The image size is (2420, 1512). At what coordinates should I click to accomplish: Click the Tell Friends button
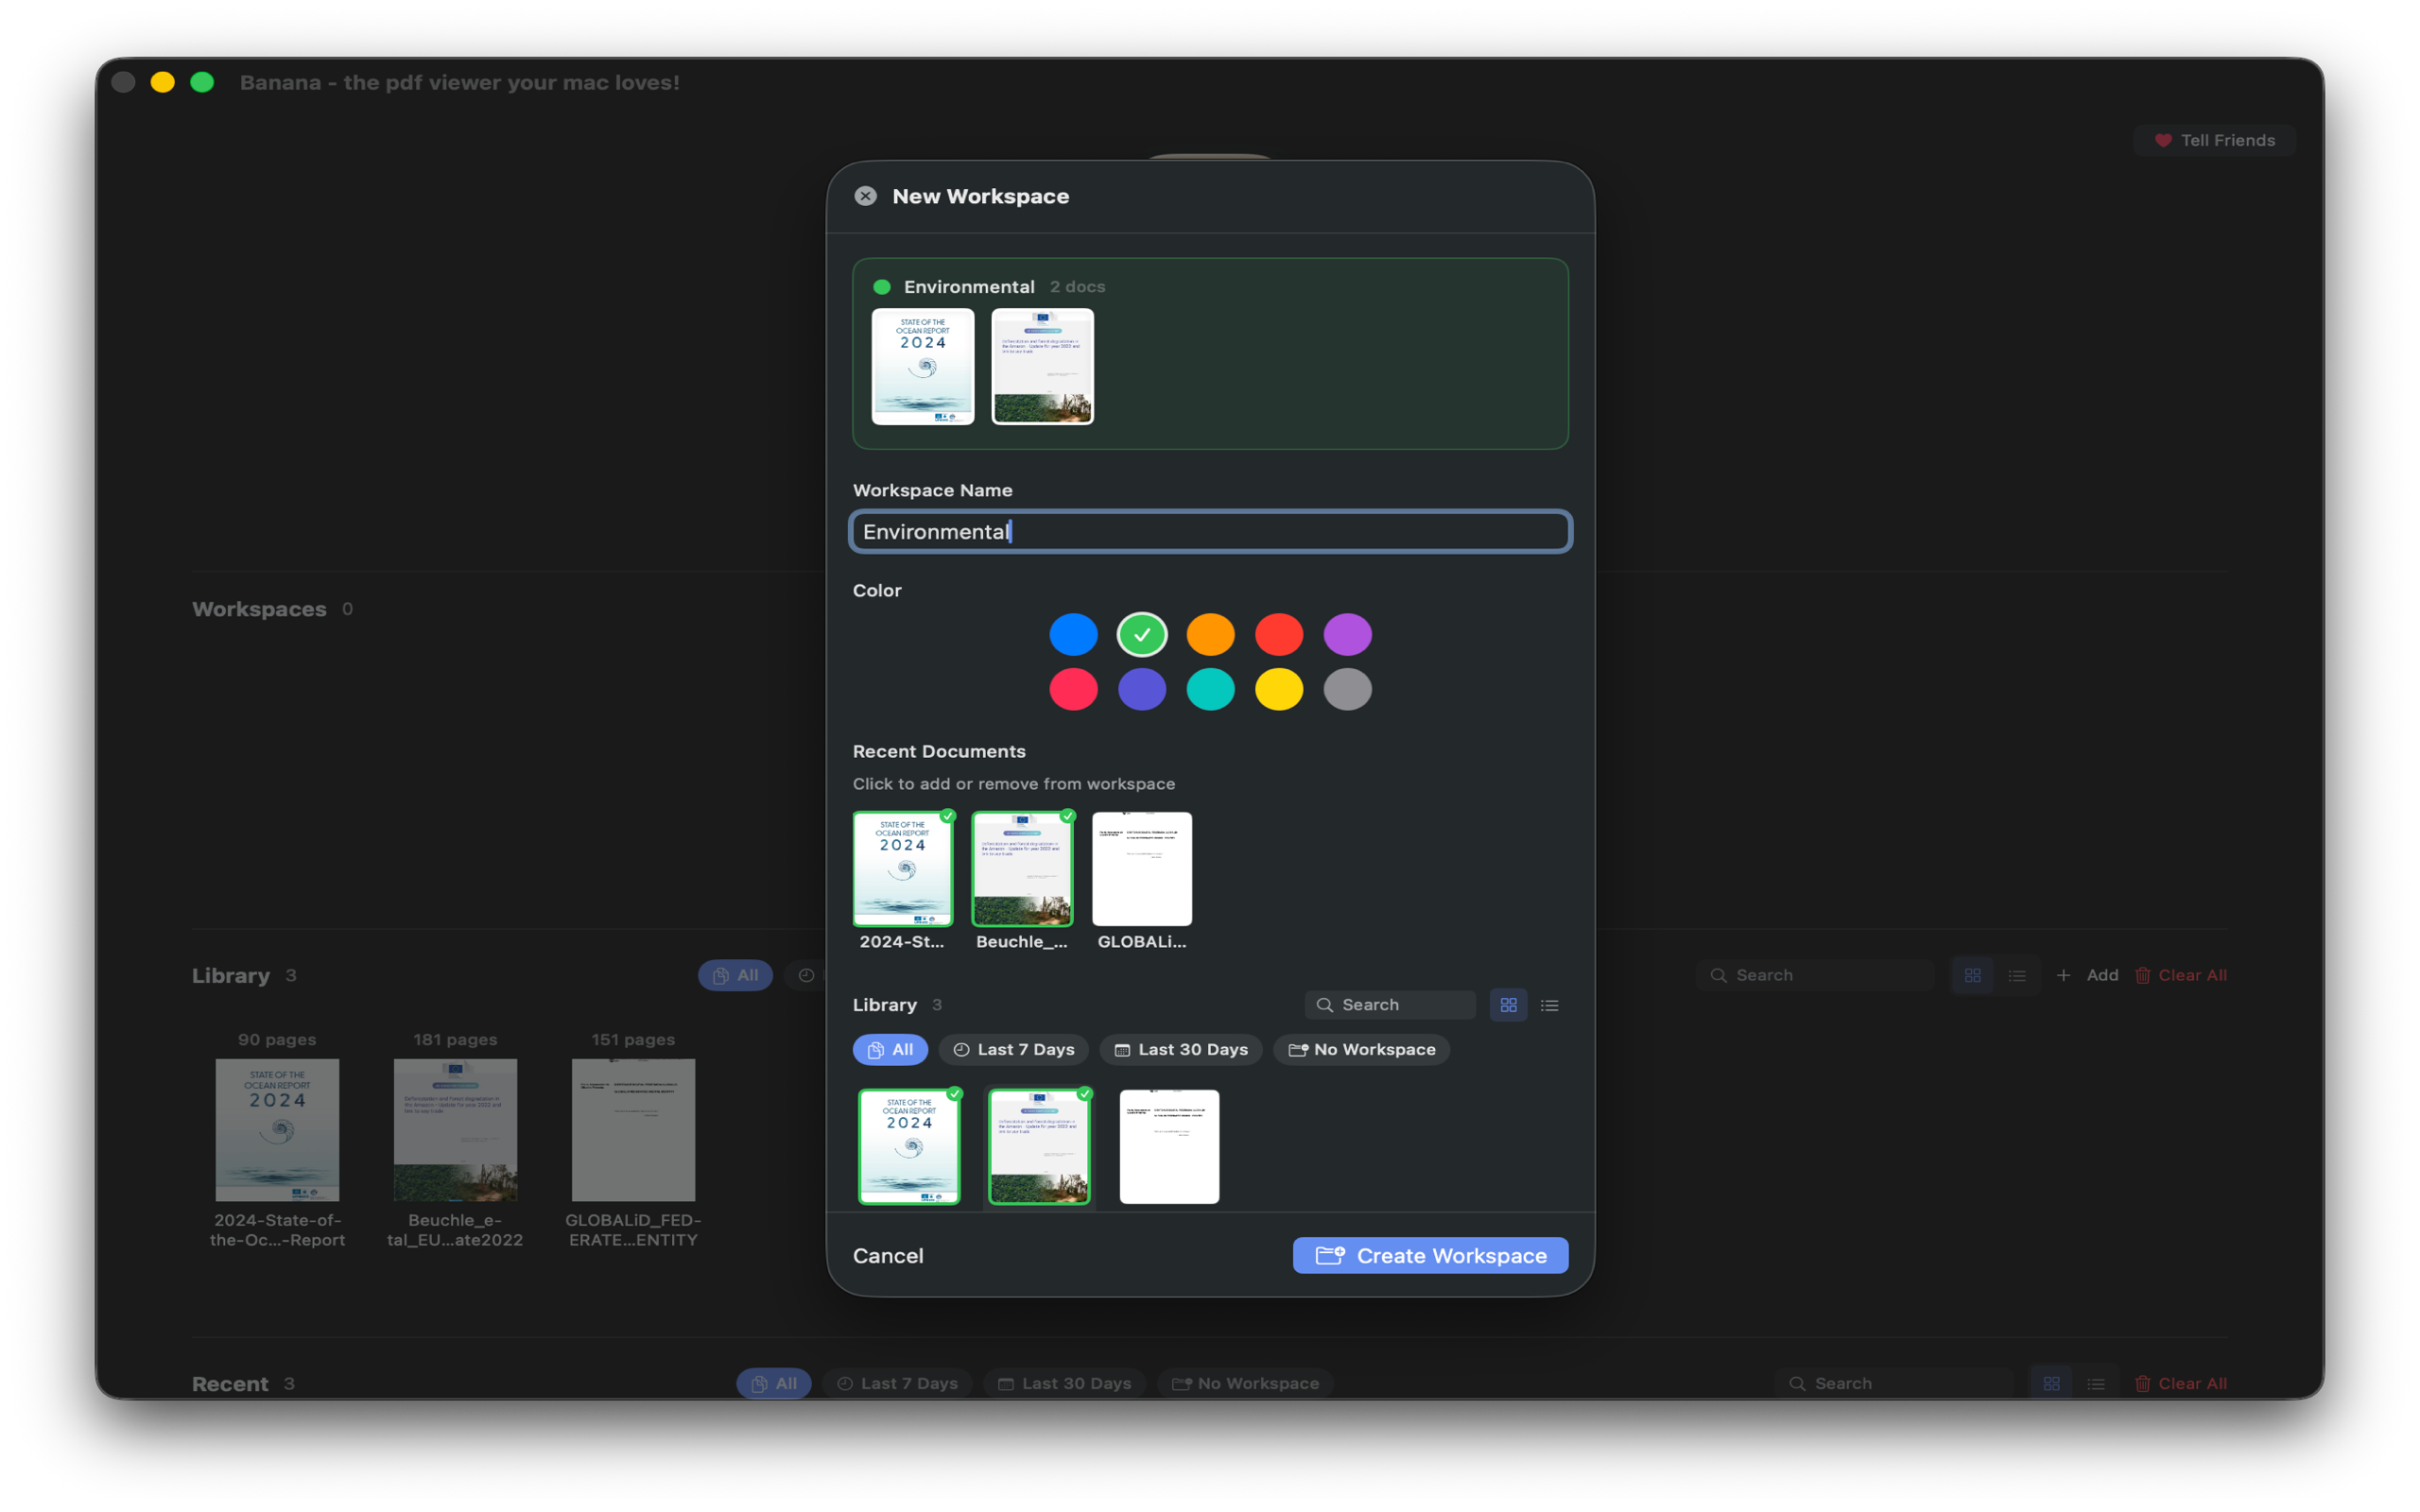[x=2214, y=140]
